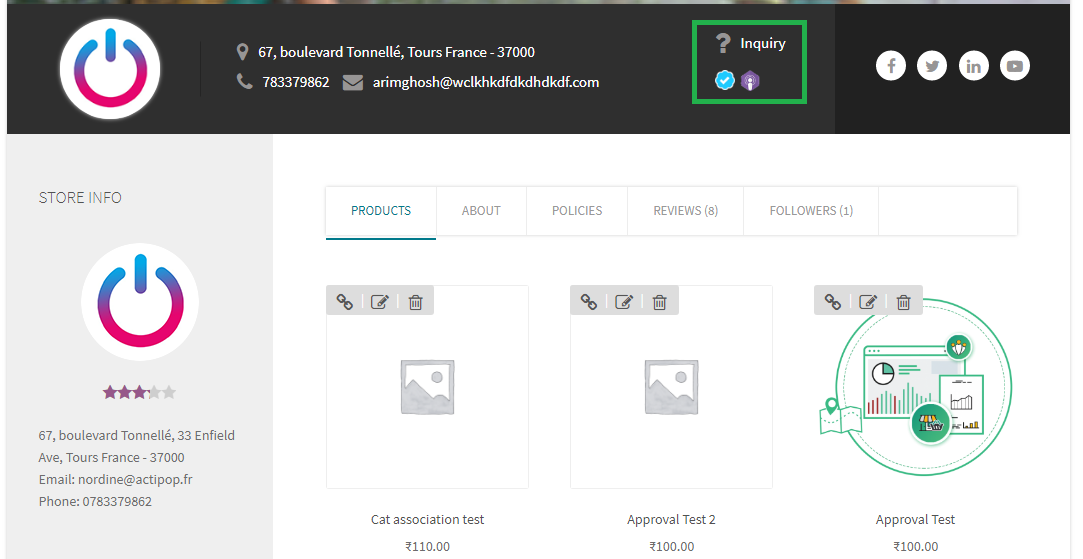Copy link for Cat association test product

pos(345,302)
